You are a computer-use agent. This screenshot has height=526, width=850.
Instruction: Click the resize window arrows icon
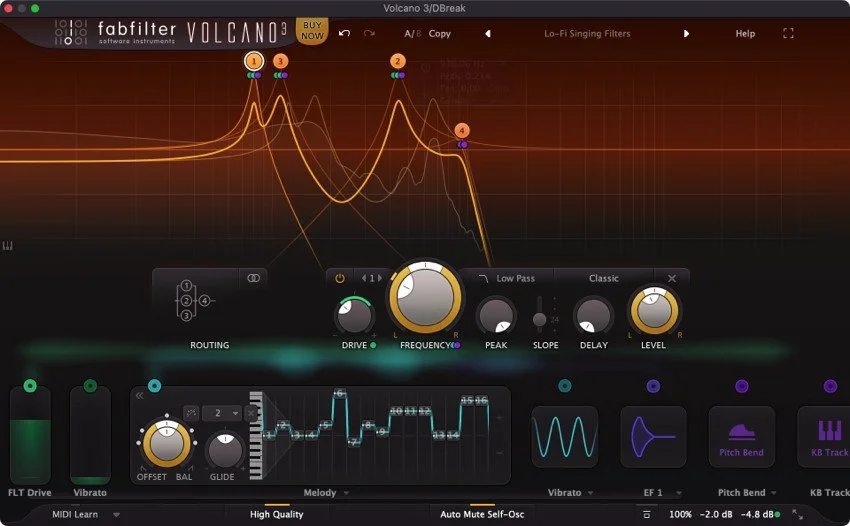point(797,514)
